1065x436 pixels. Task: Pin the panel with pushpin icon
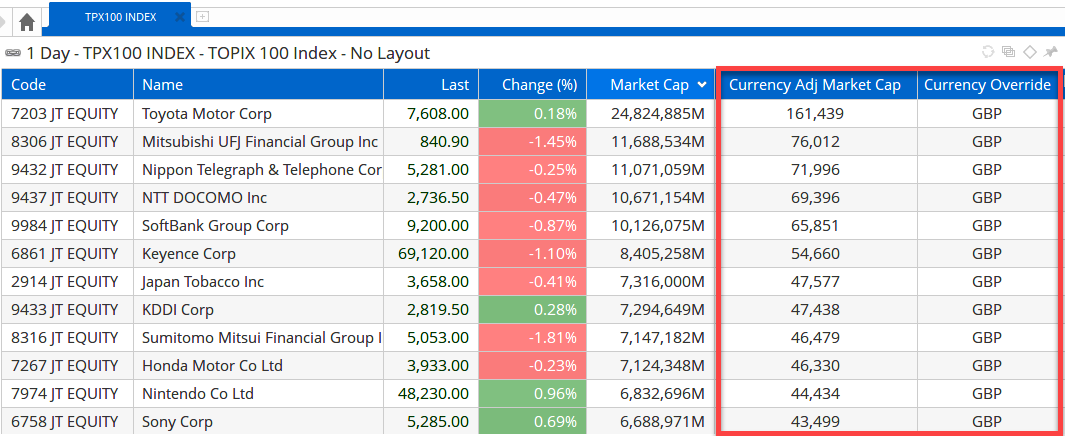(x=1051, y=52)
